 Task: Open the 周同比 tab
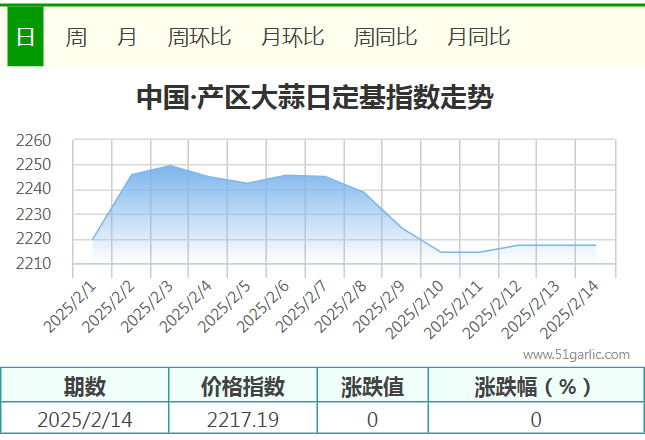386,37
